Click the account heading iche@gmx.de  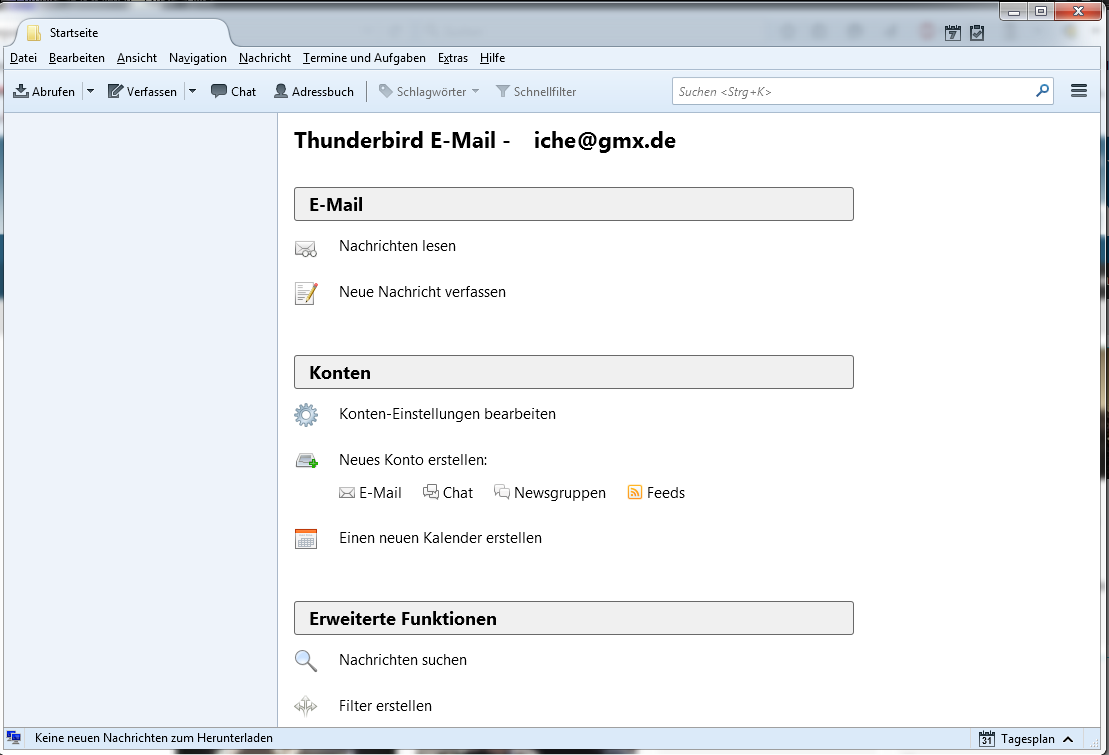point(605,140)
